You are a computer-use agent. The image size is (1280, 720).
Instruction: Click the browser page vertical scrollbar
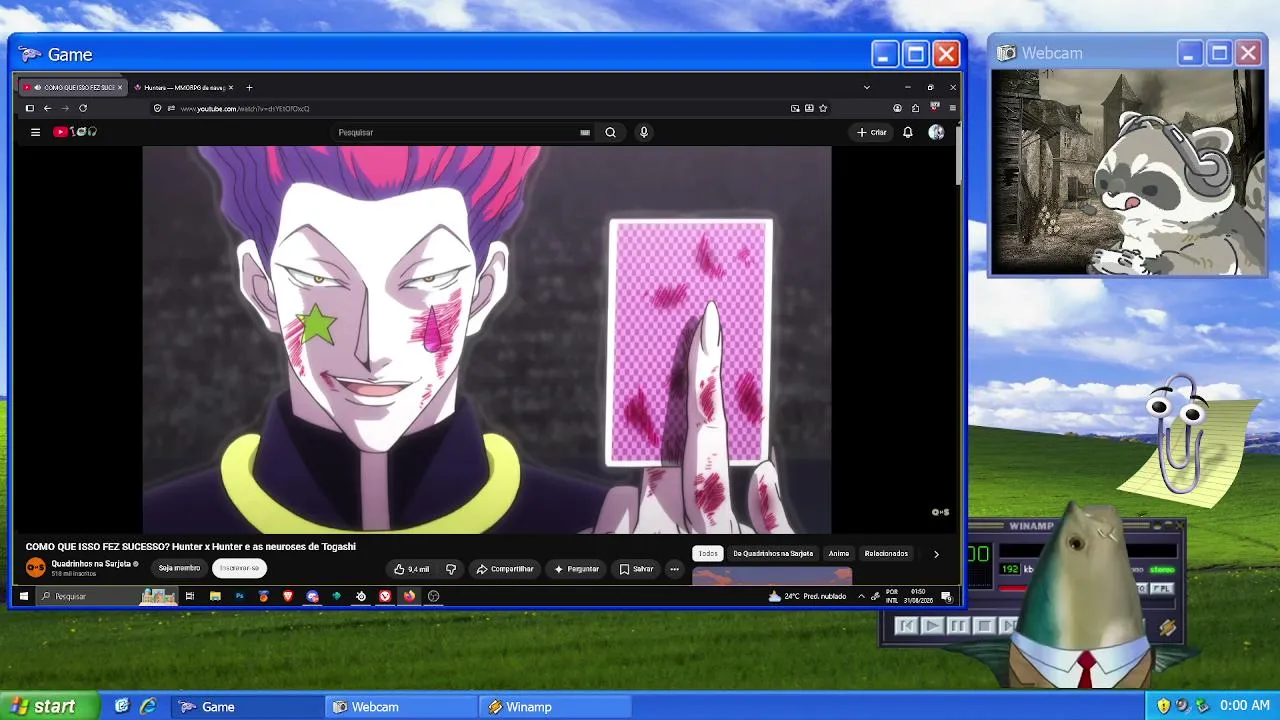958,153
